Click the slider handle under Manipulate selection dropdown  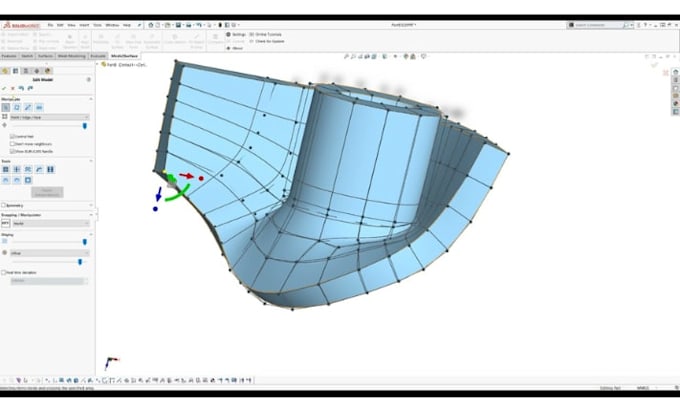[85, 126]
